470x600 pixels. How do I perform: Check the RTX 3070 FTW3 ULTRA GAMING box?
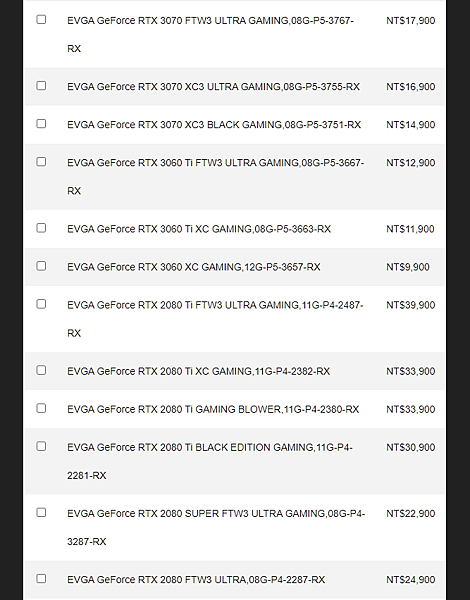point(41,20)
